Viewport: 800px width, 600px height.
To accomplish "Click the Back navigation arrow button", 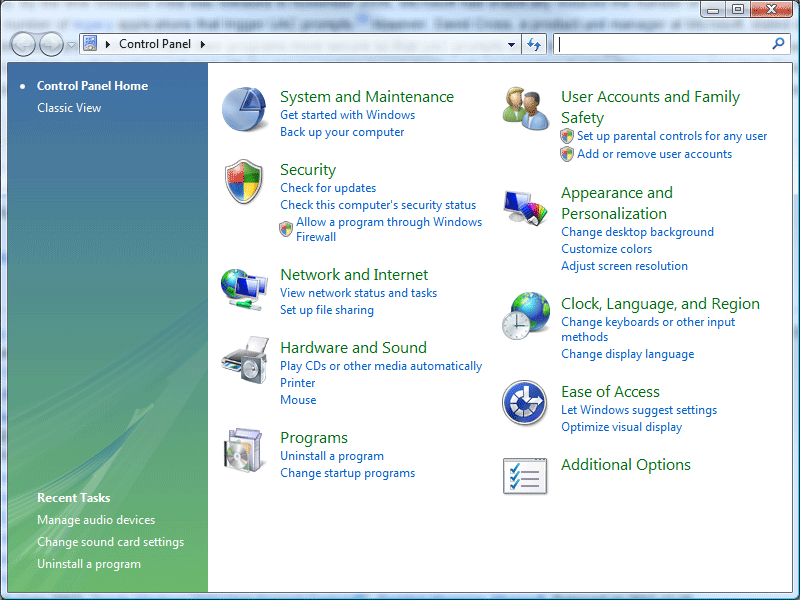I will coord(23,45).
